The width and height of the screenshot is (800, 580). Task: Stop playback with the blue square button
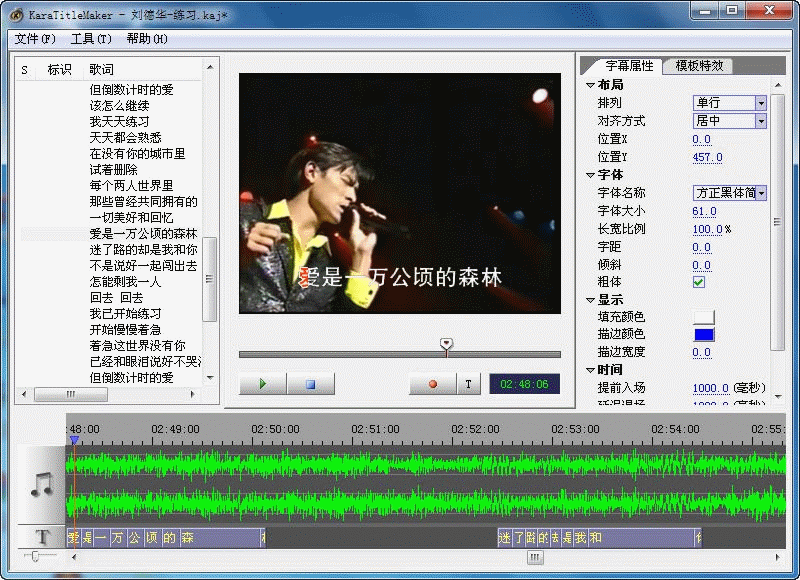coord(310,384)
